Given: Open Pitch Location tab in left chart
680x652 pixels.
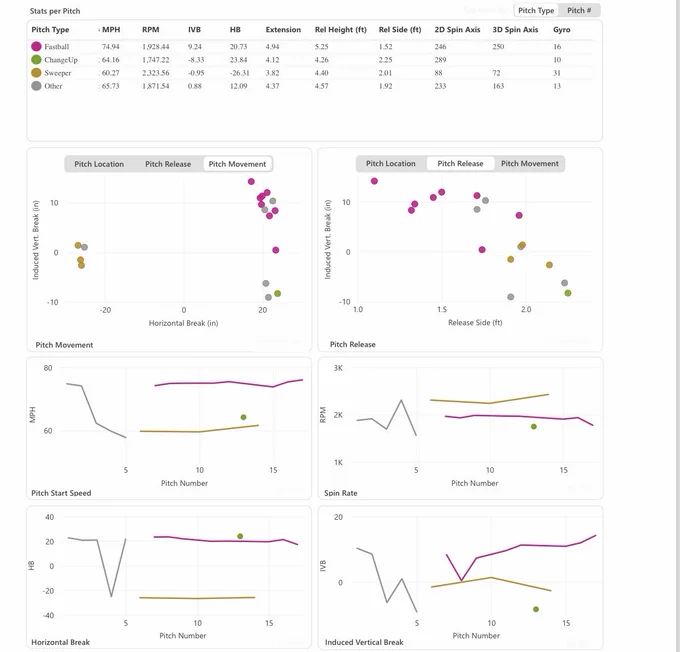Looking at the screenshot, I should (99, 164).
